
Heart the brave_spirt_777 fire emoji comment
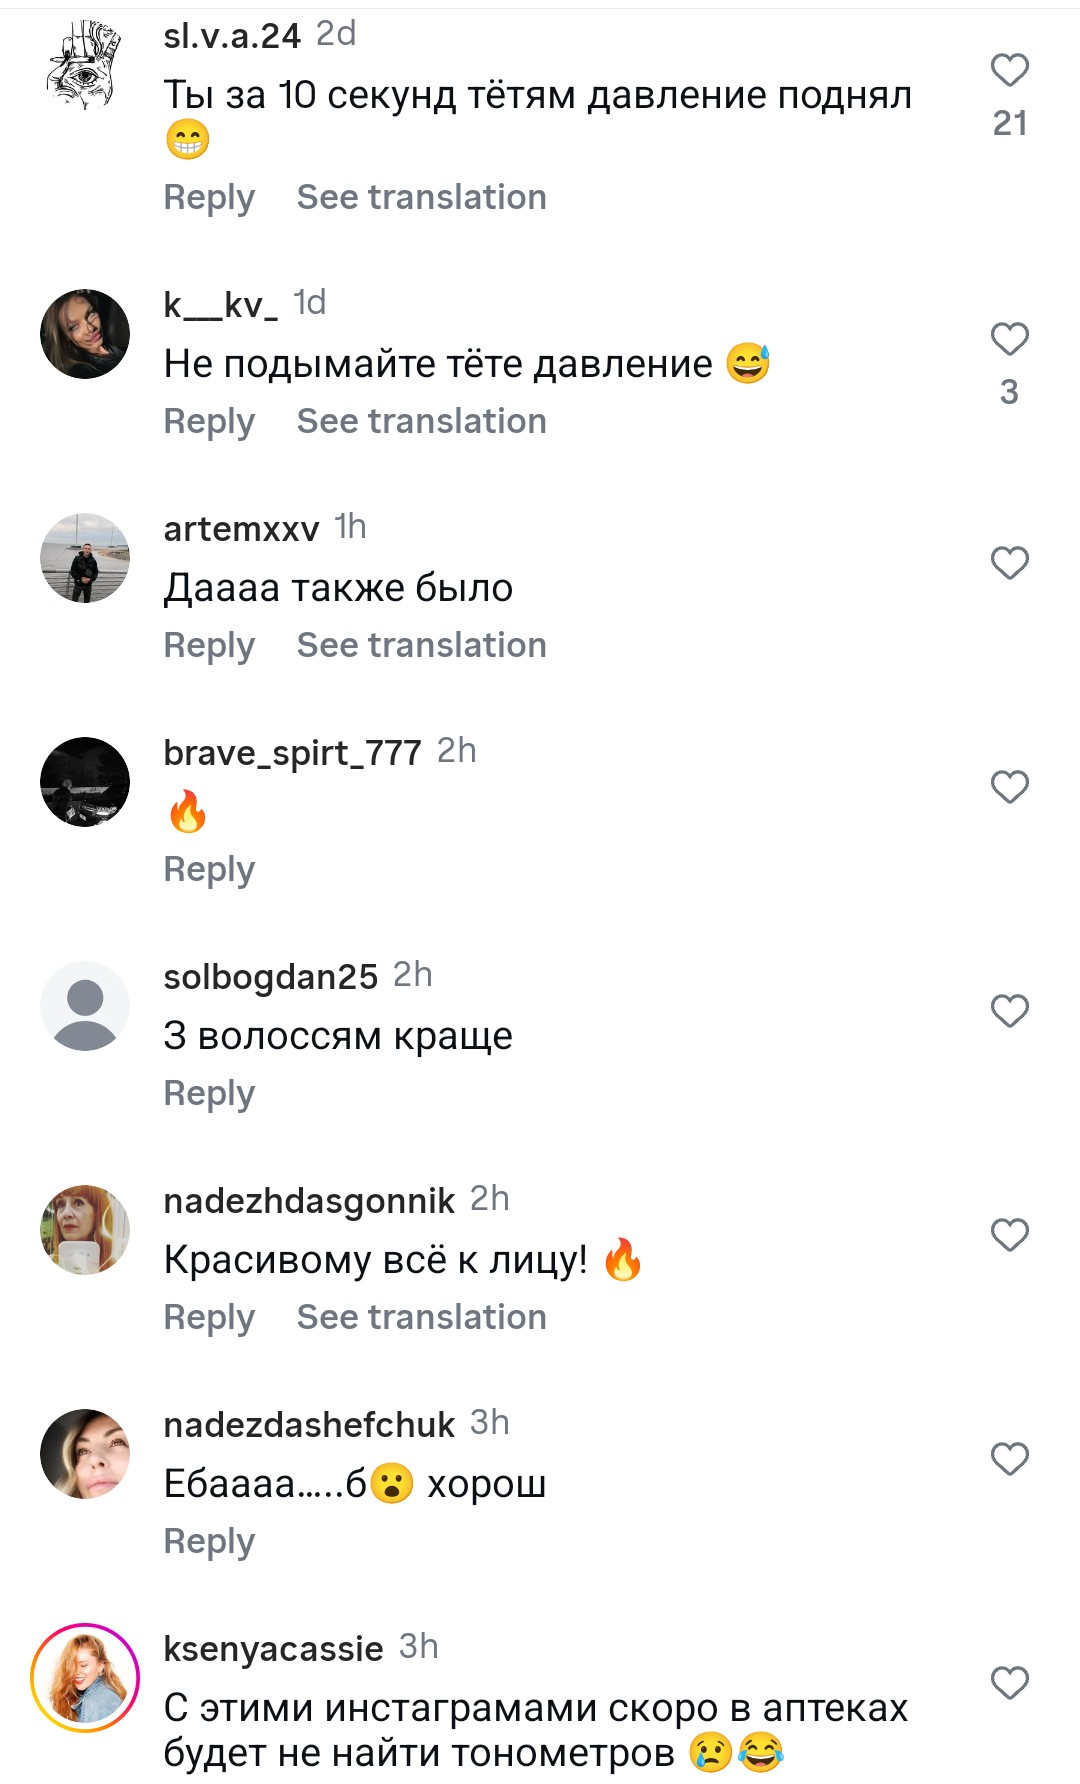coord(1009,787)
